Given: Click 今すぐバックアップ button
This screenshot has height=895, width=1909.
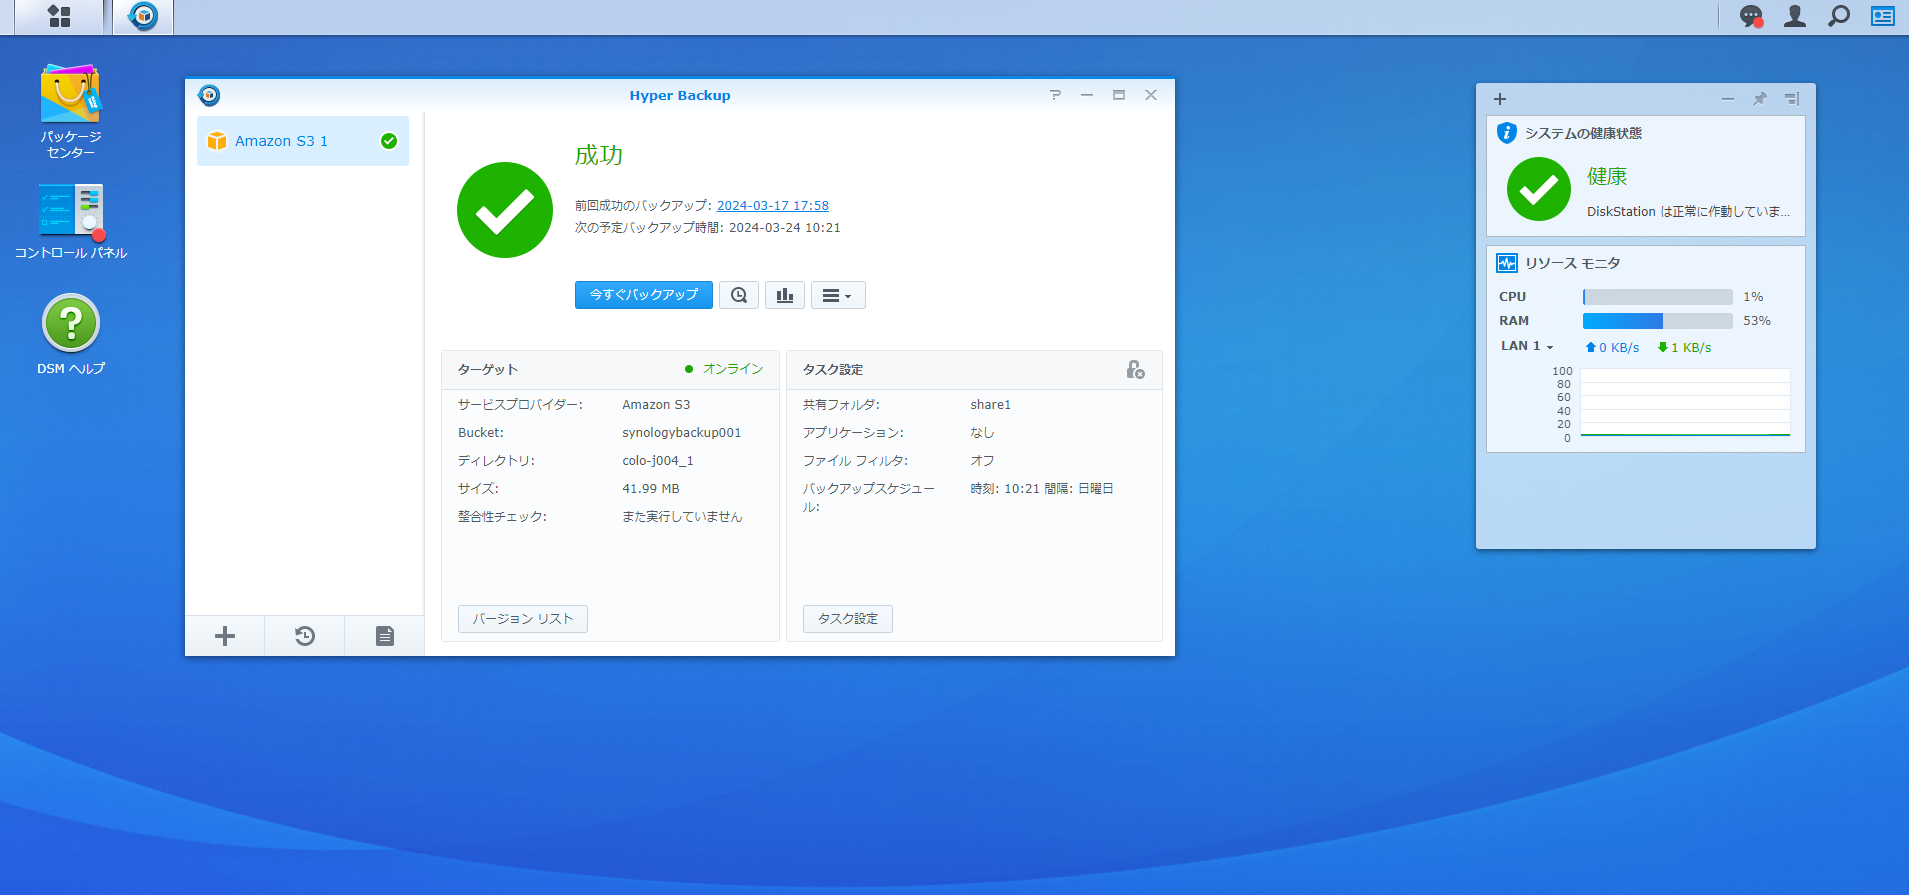Looking at the screenshot, I should (644, 295).
